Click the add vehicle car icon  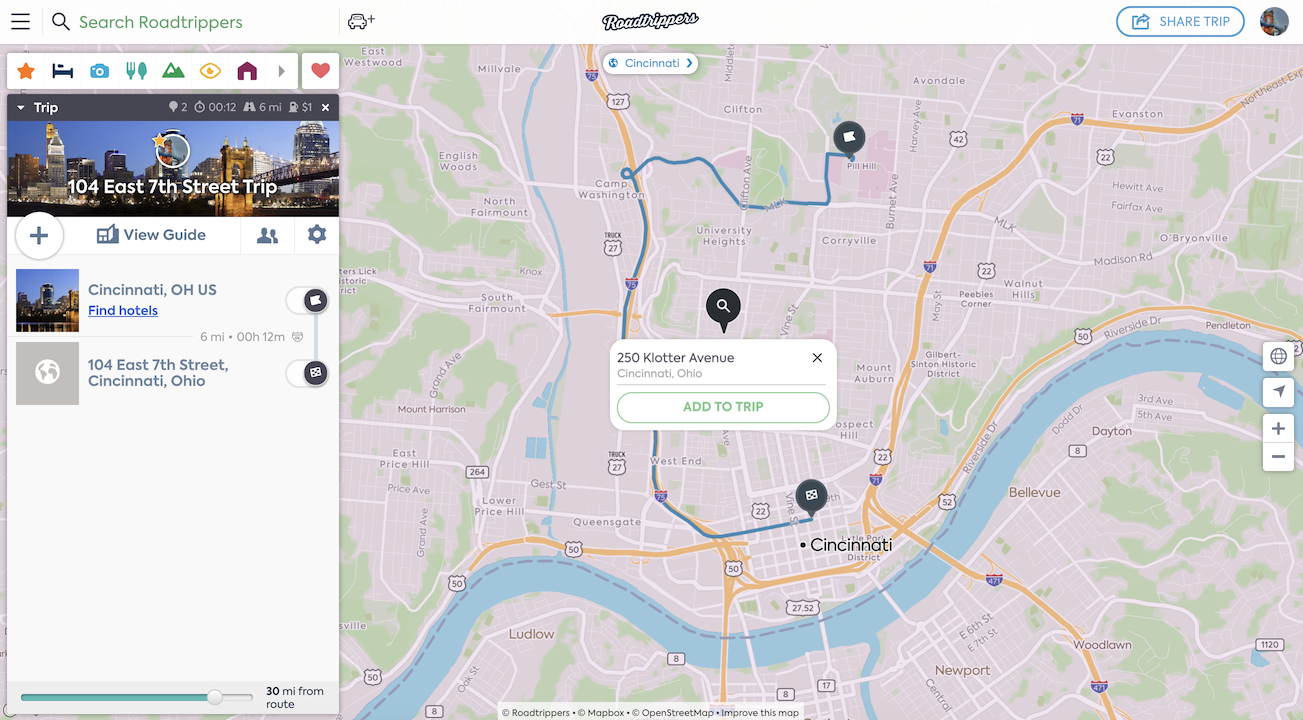click(360, 21)
